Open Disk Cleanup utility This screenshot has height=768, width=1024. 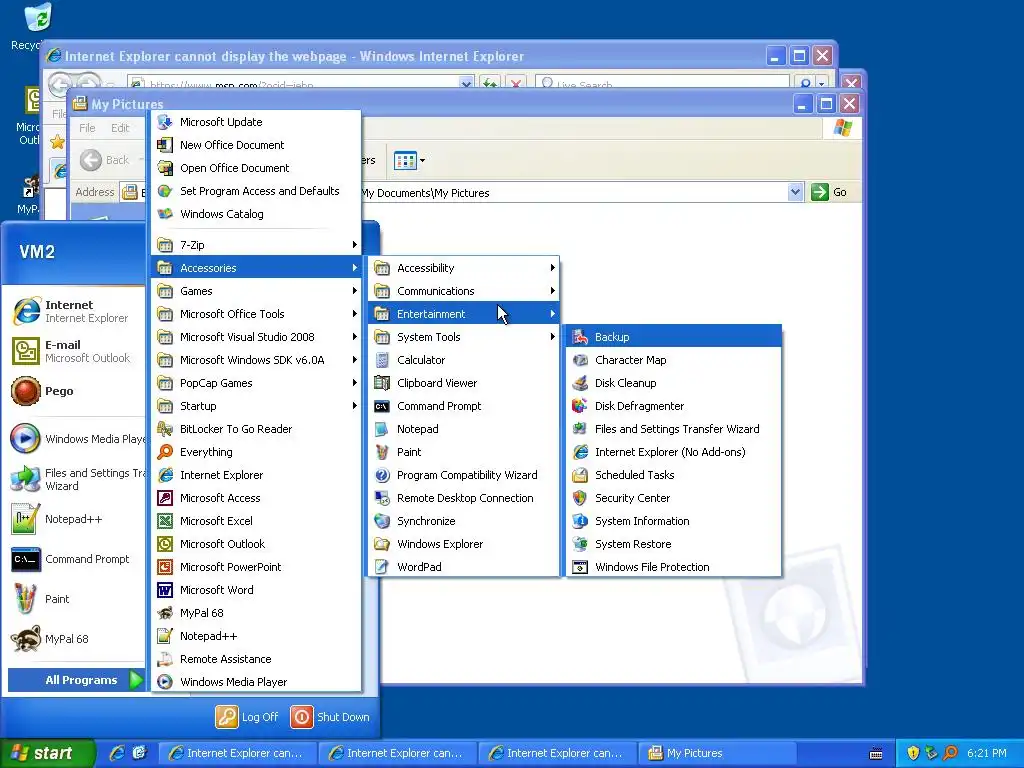click(673, 383)
